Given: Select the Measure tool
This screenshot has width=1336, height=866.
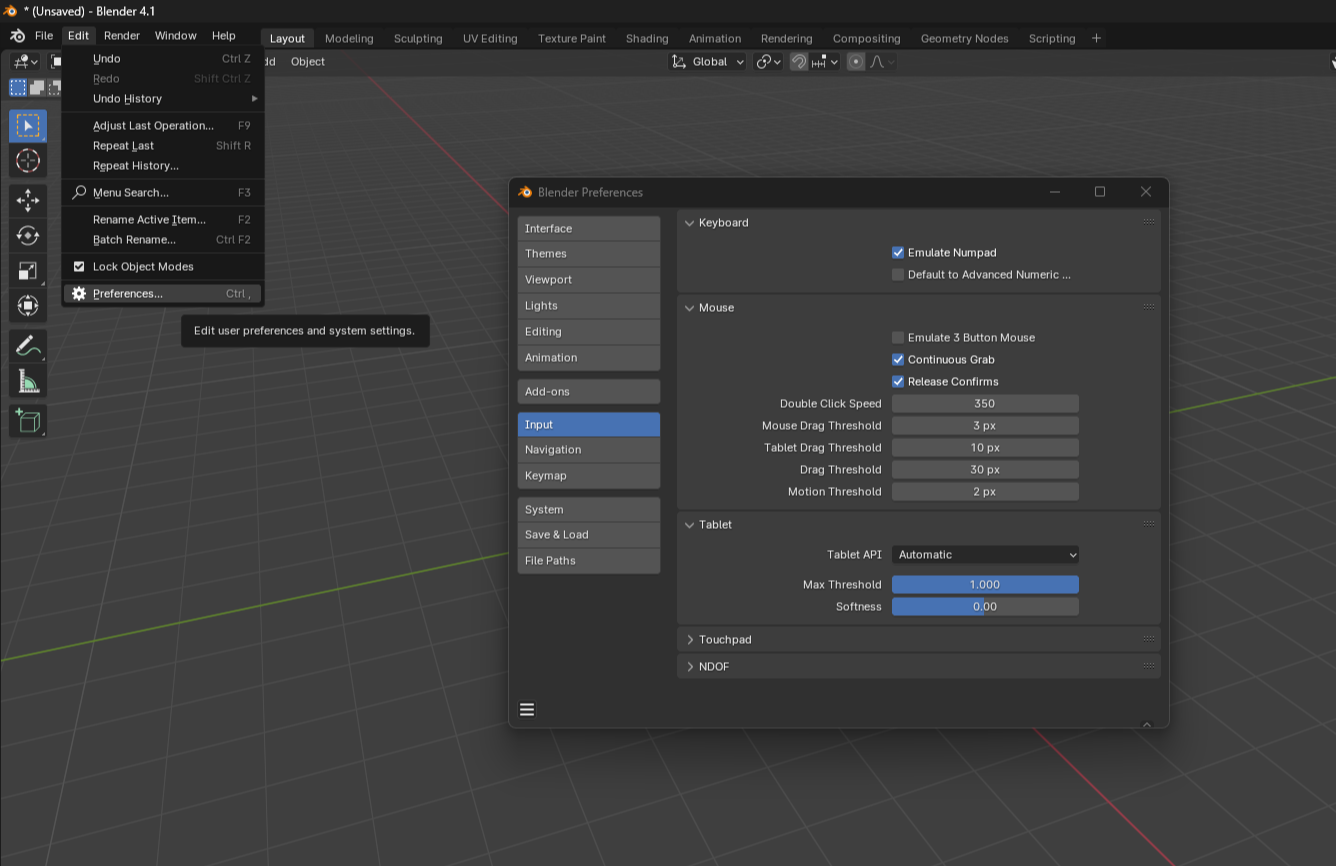Looking at the screenshot, I should pos(28,381).
